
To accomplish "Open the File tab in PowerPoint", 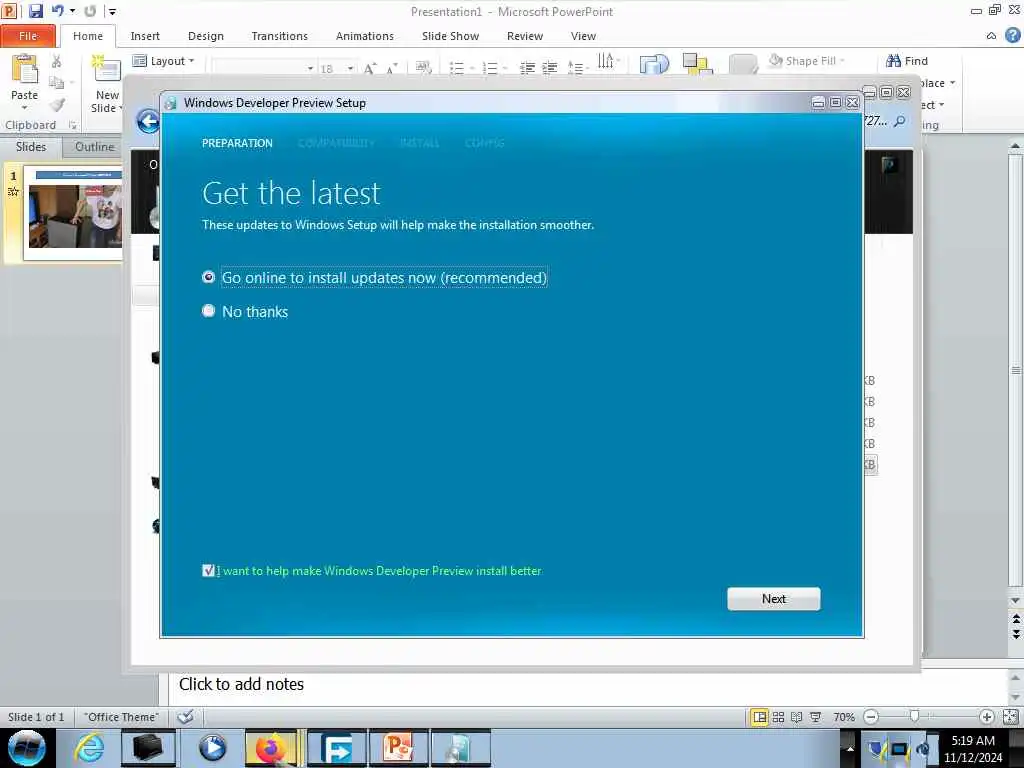I will point(28,36).
